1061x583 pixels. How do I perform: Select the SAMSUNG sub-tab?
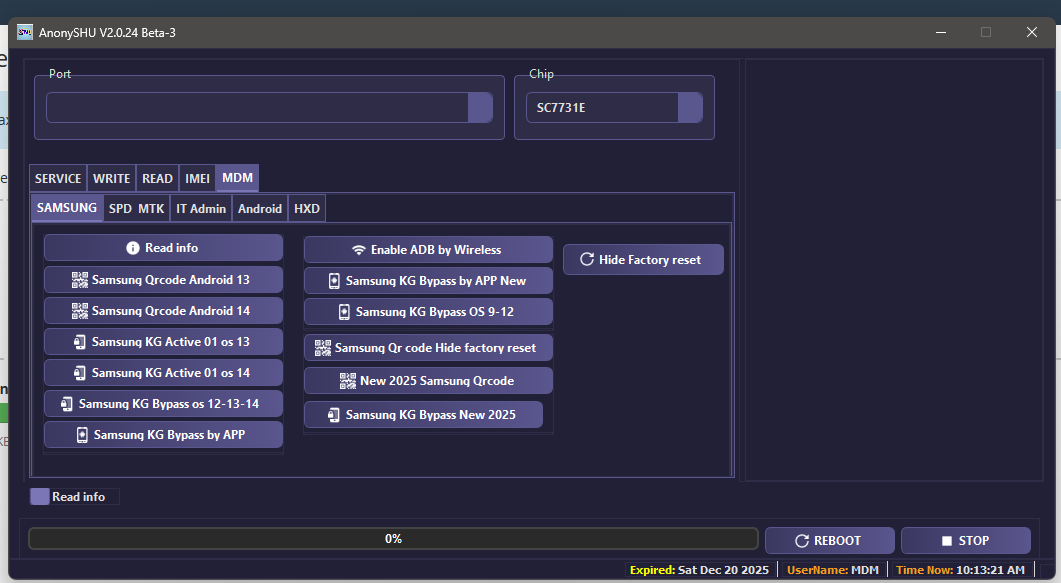[67, 208]
